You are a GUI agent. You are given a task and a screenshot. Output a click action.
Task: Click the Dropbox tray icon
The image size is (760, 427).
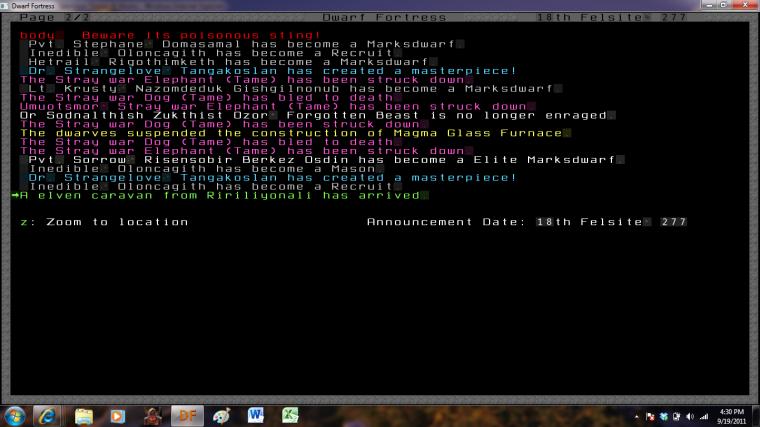664,417
